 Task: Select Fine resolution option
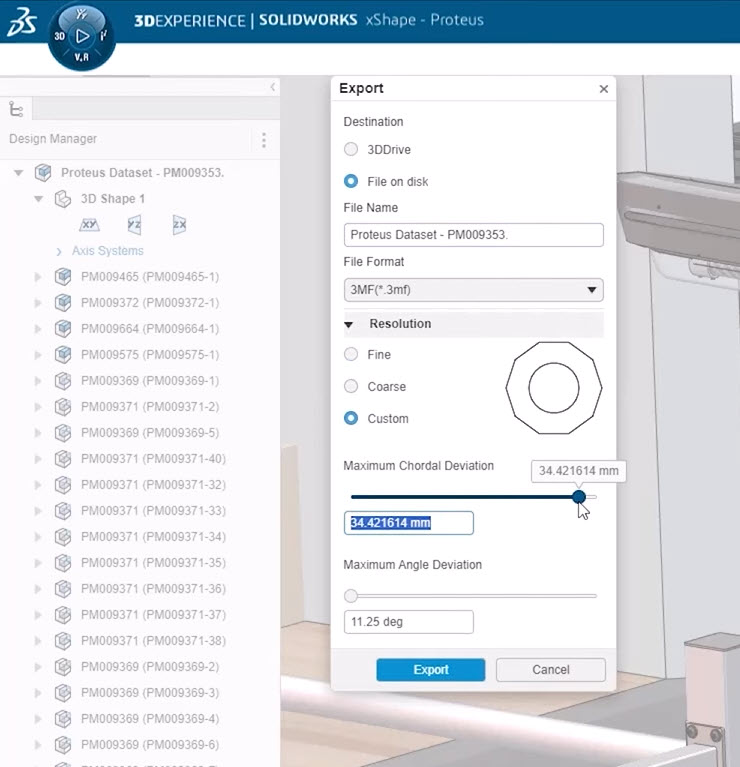(351, 355)
